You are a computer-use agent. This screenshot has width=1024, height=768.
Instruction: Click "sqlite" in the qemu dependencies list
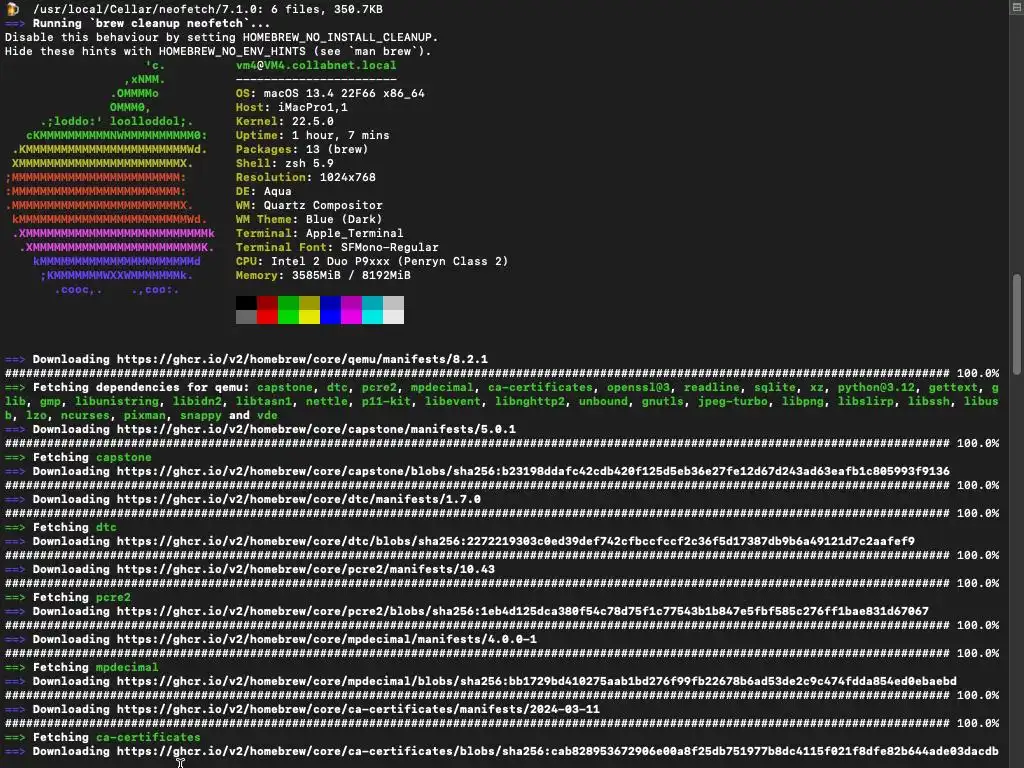tap(775, 387)
